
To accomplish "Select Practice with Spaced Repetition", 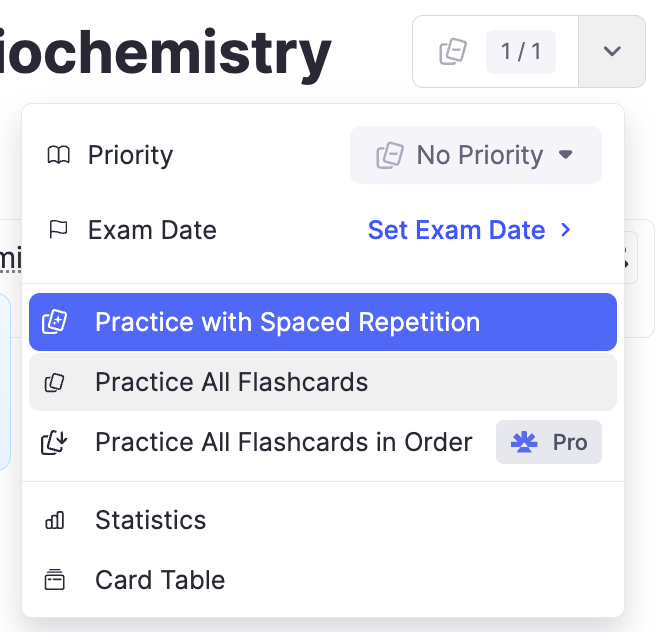I will [287, 322].
